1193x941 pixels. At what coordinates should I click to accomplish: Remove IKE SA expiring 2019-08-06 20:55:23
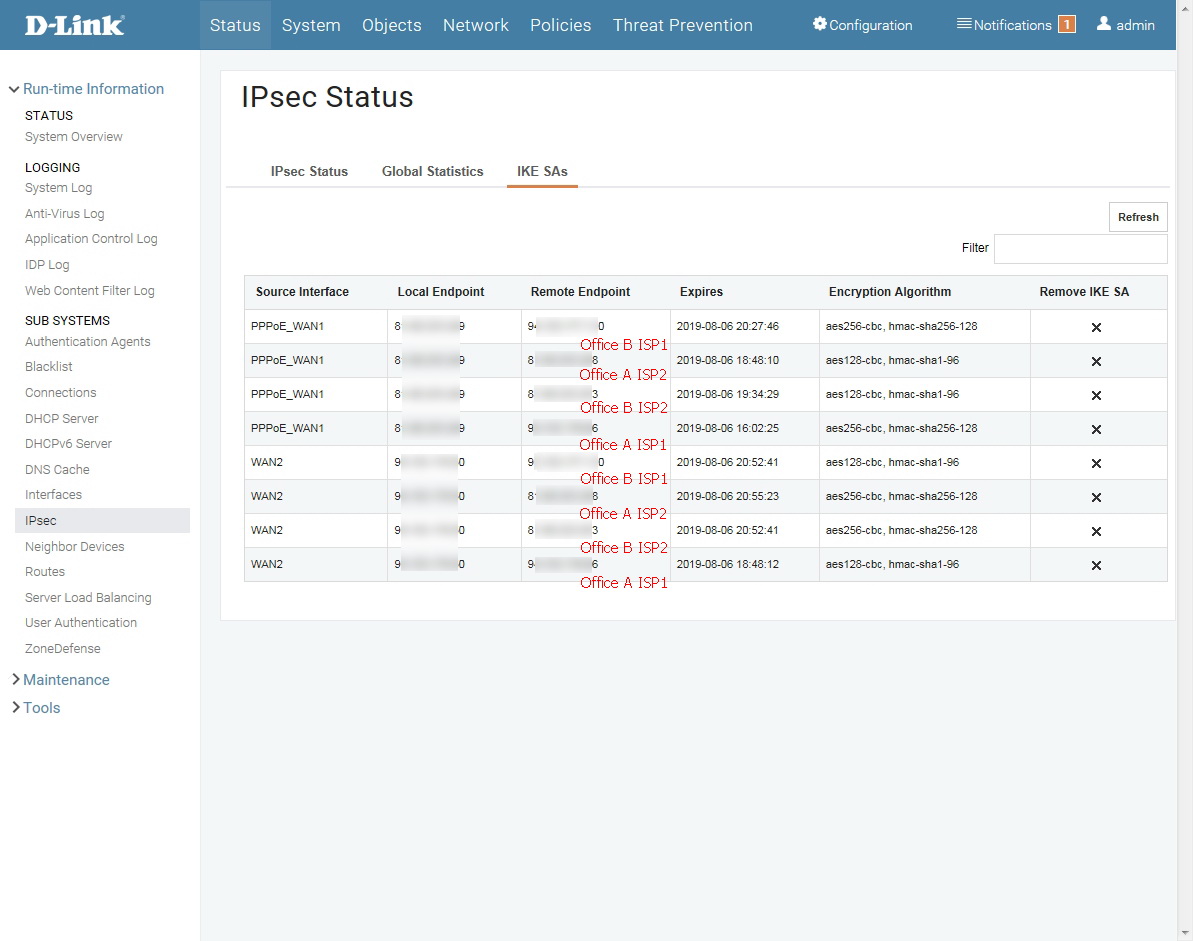[x=1096, y=497]
